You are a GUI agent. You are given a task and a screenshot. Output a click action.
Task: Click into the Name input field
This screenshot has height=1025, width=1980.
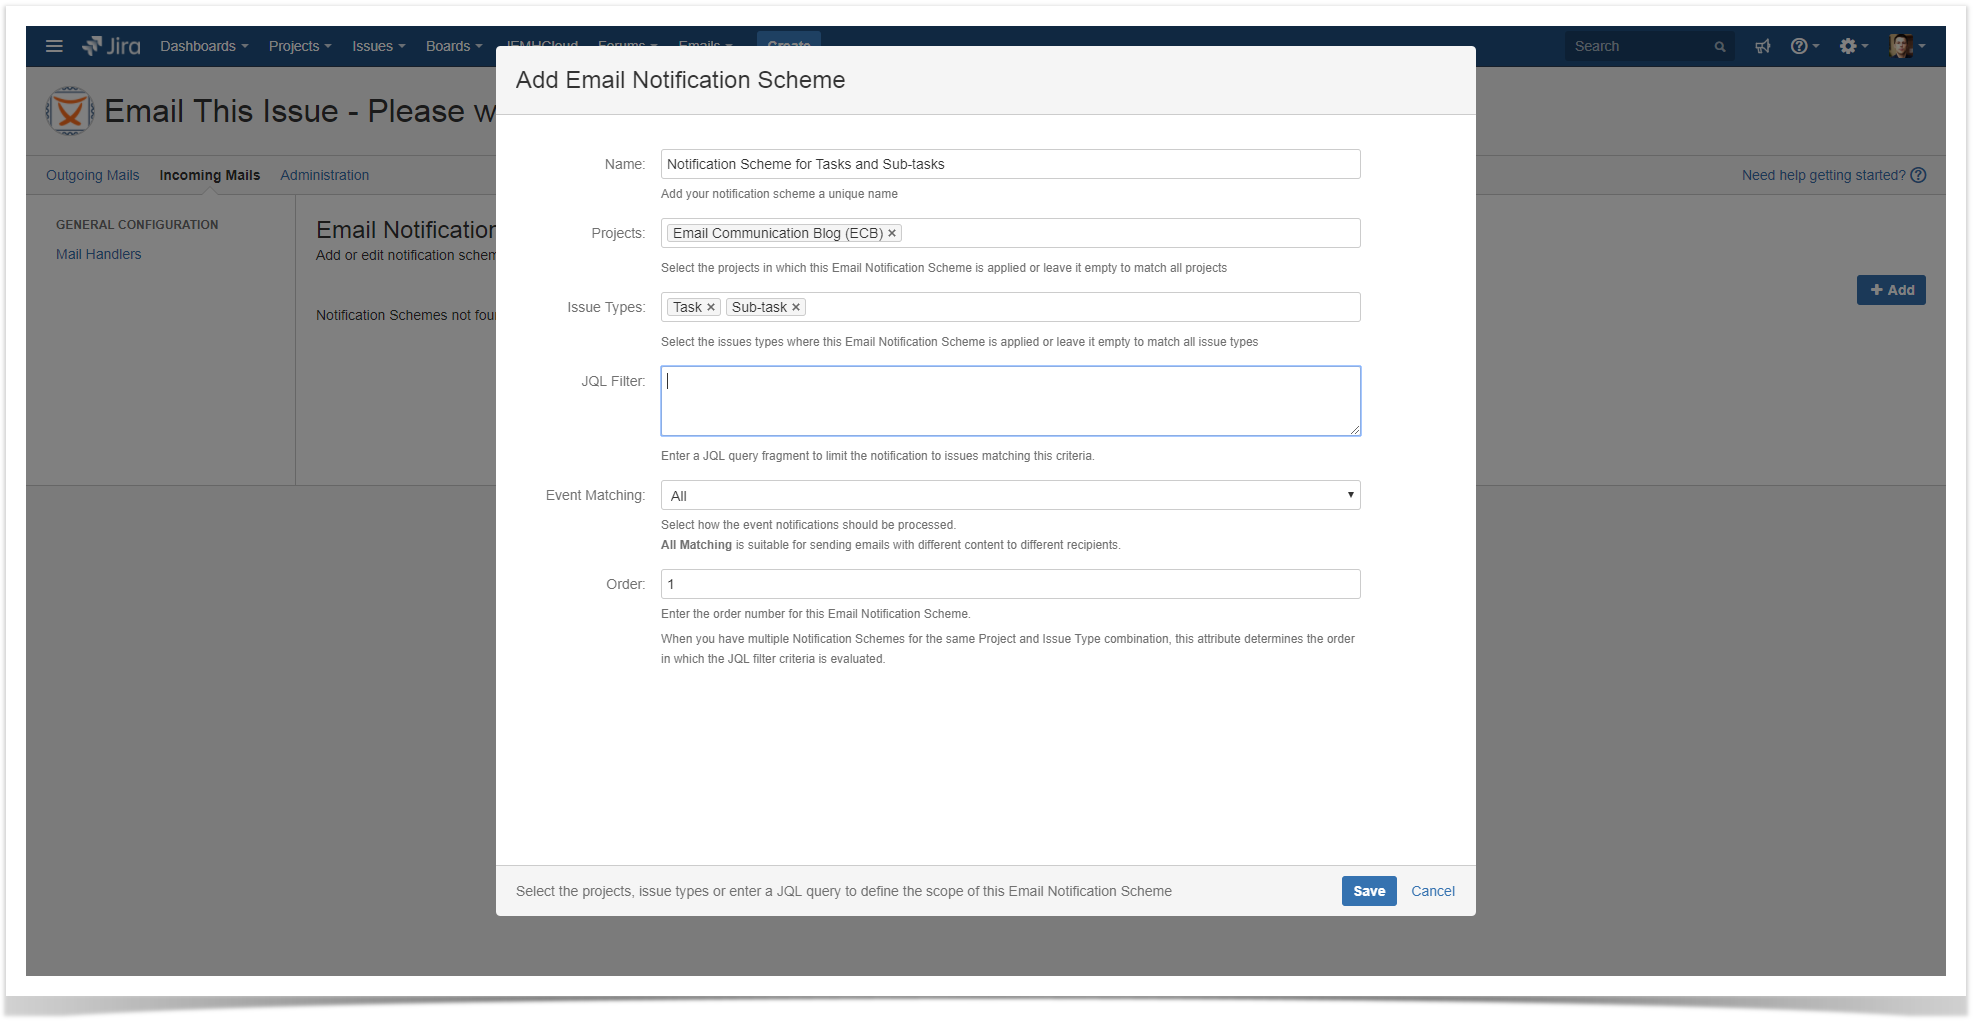(1010, 164)
